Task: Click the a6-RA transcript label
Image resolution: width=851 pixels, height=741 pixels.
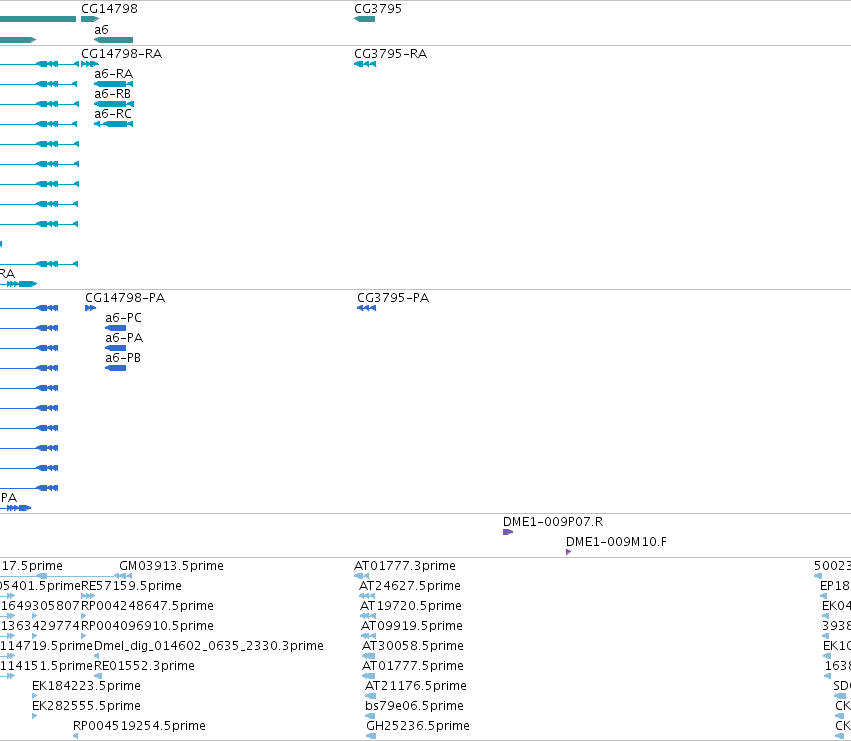Action: pos(113,74)
